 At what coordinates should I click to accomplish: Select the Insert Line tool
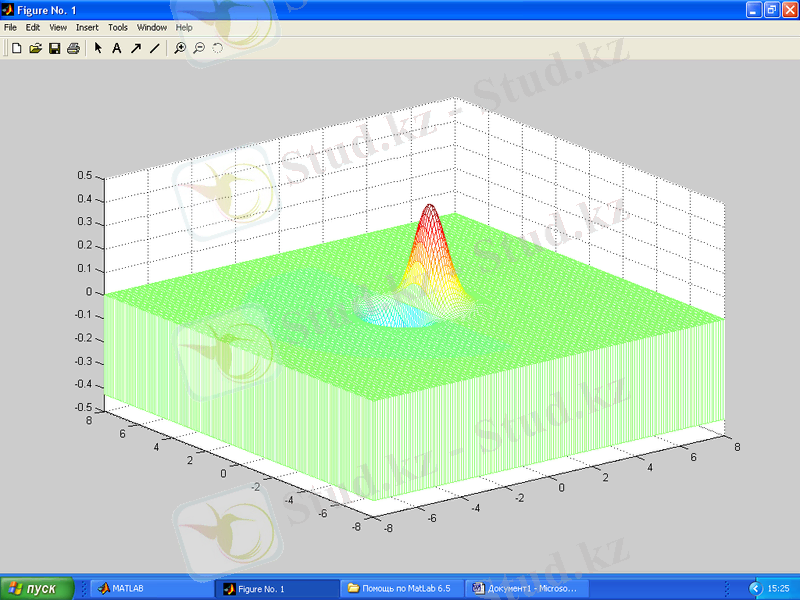(x=154, y=47)
